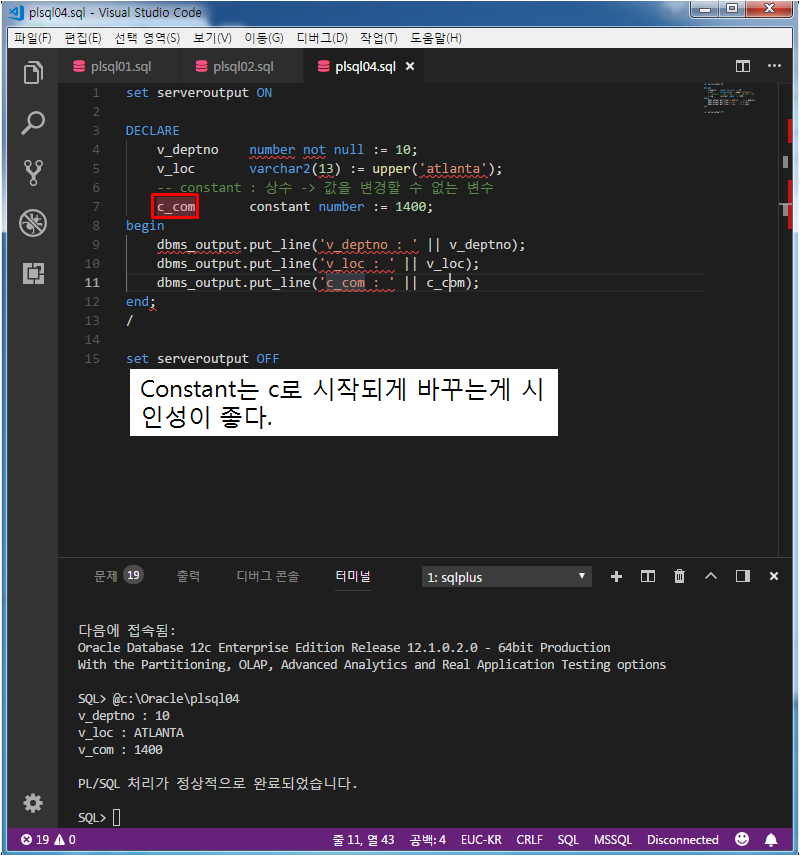Switch to the plsql01.sql tab
This screenshot has height=856, width=800.
tap(120, 67)
